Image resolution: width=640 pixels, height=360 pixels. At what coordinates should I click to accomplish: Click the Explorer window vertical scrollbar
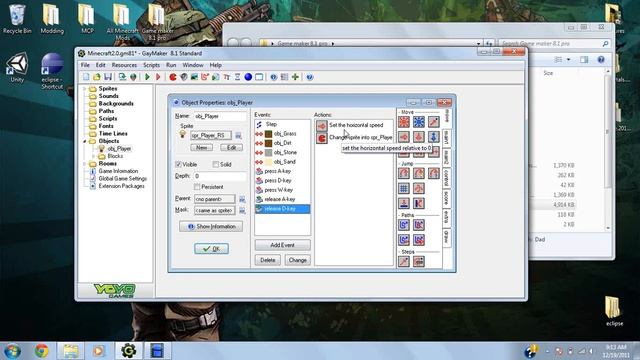(x=608, y=149)
